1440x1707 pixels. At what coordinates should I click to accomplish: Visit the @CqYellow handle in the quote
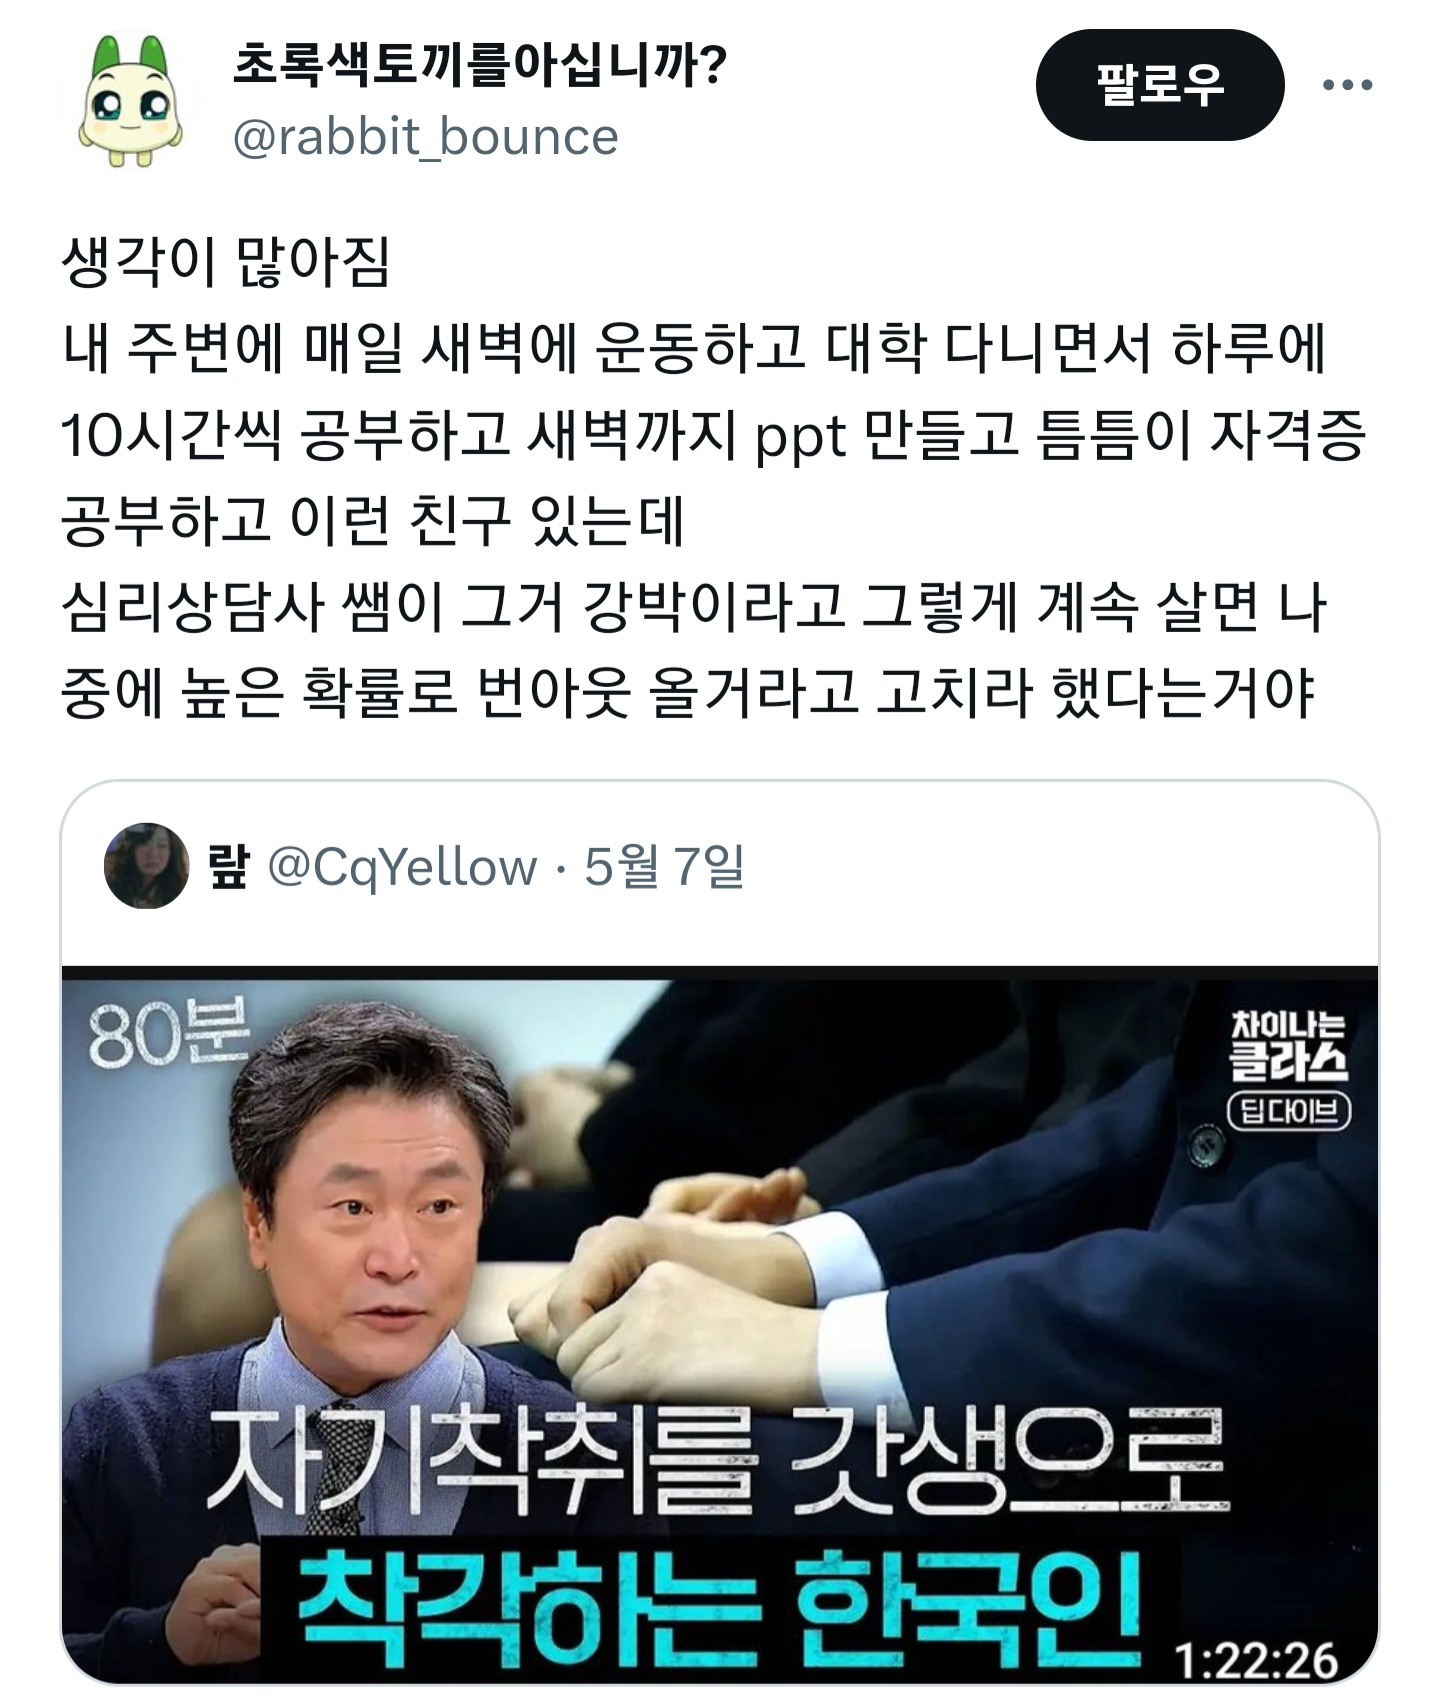click(x=402, y=868)
